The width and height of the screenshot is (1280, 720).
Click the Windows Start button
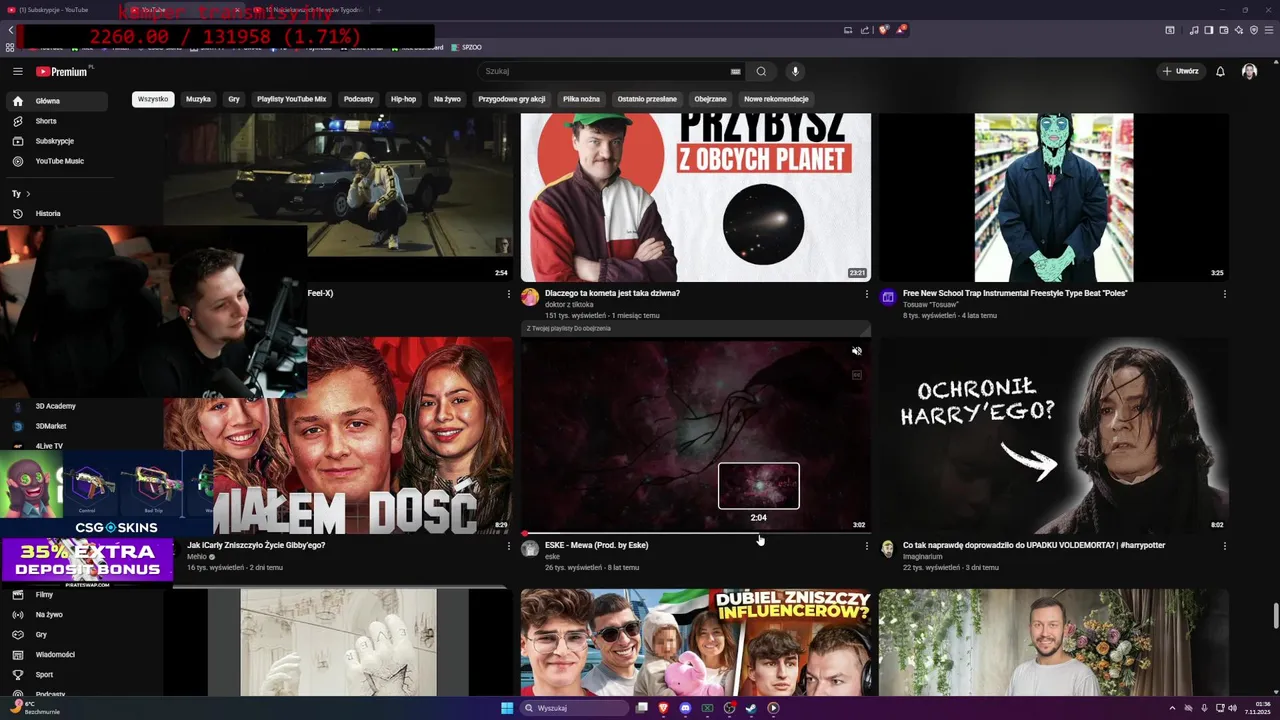(507, 708)
